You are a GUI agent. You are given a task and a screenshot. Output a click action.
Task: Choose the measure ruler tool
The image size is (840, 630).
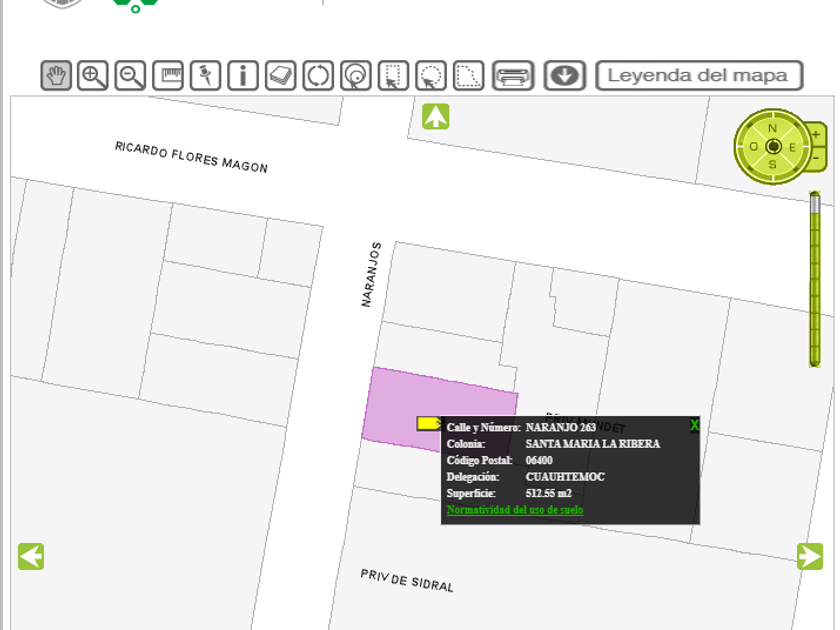[x=167, y=76]
